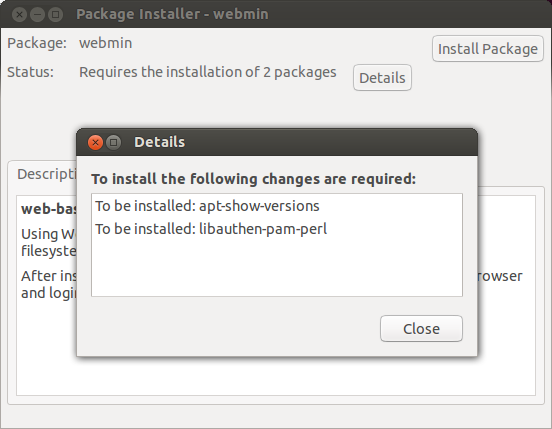This screenshot has width=552, height=429.
Task: Click the 'Package:' label
Action: pos(37,43)
